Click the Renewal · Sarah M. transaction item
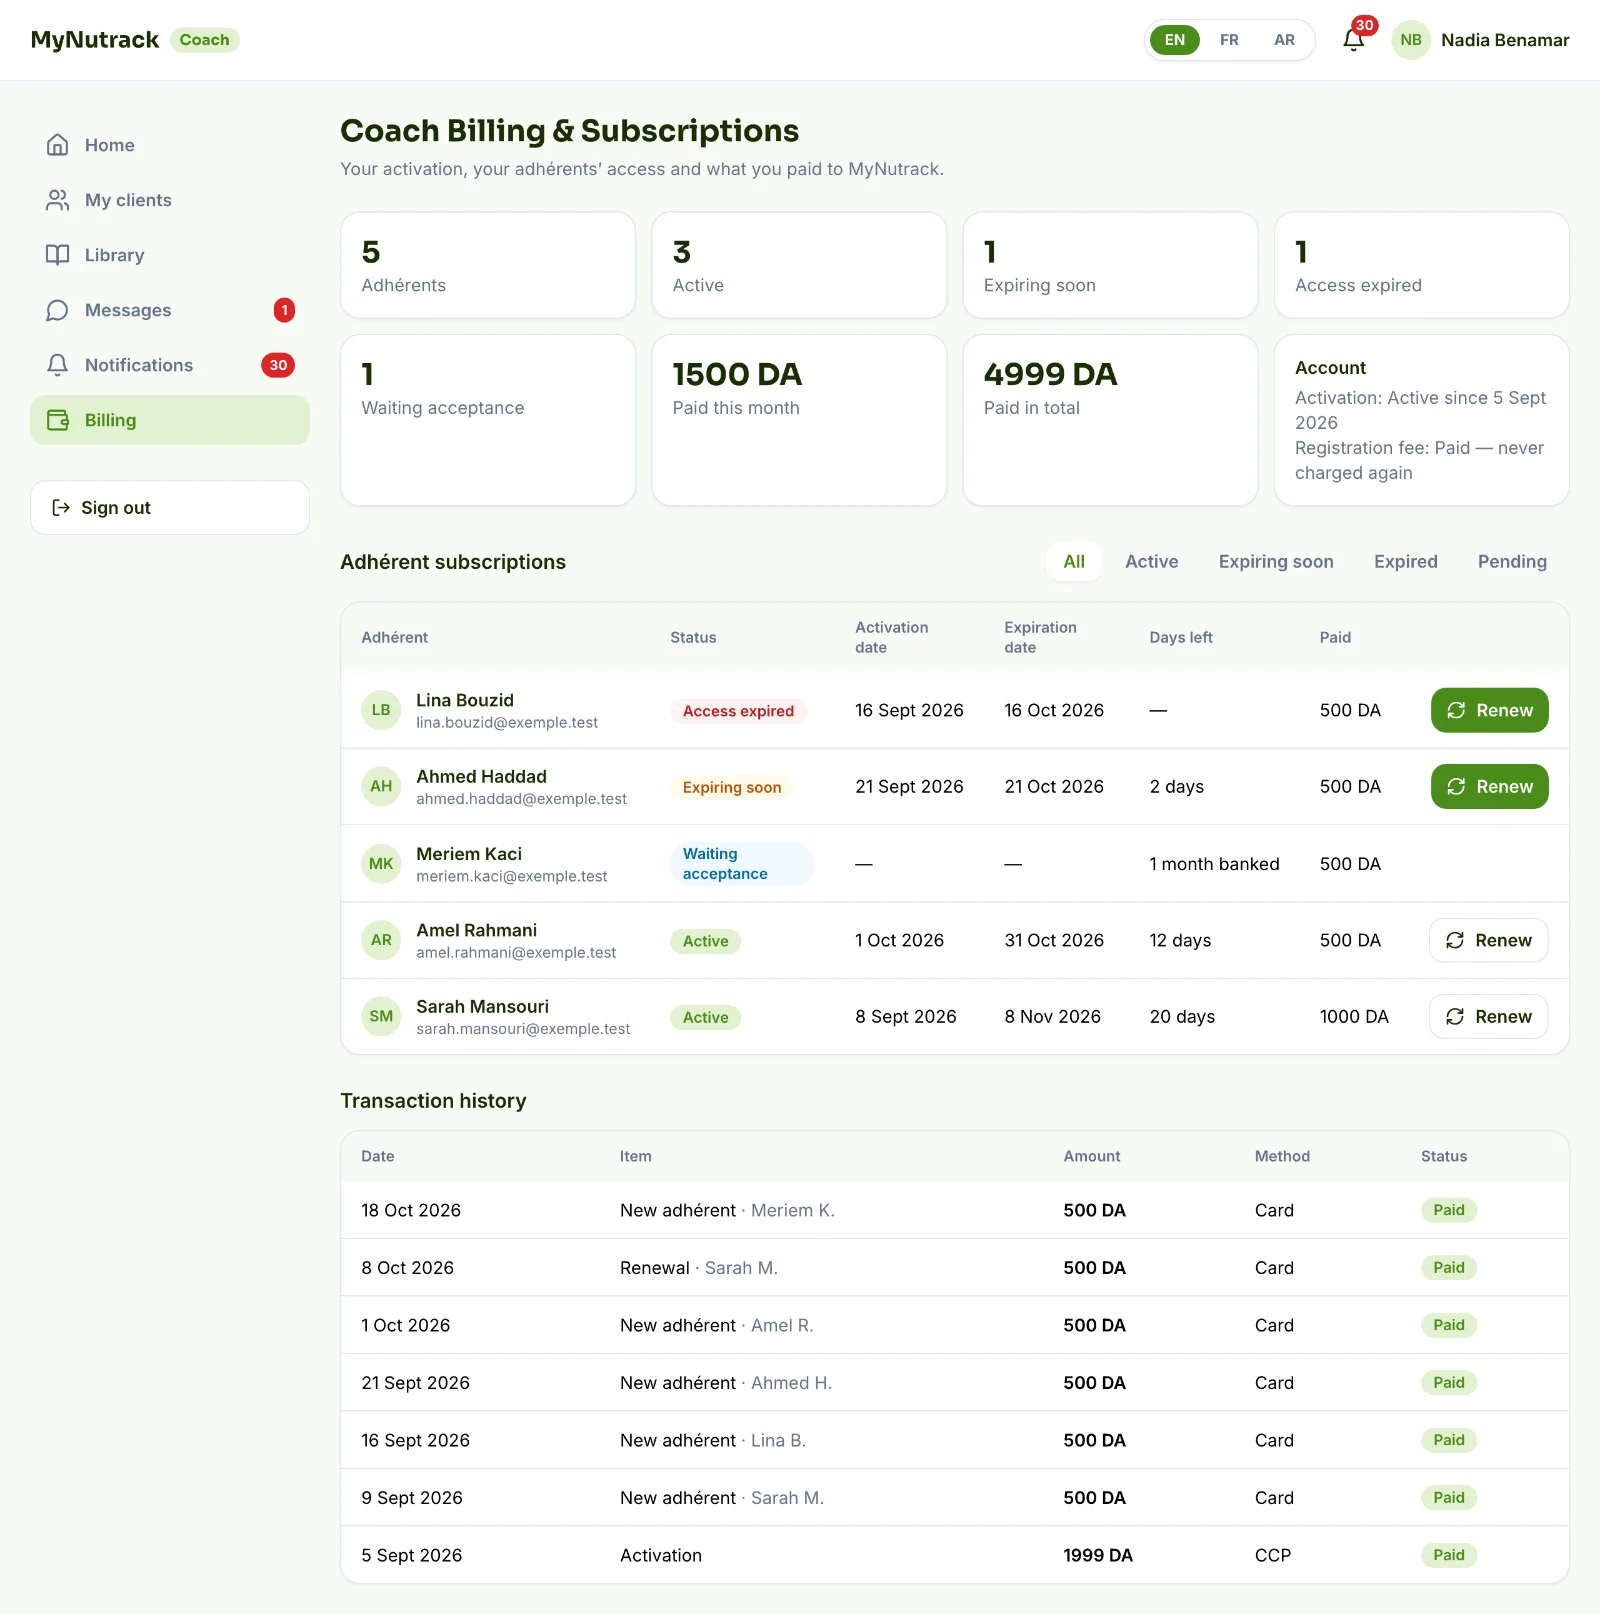 pos(699,1268)
